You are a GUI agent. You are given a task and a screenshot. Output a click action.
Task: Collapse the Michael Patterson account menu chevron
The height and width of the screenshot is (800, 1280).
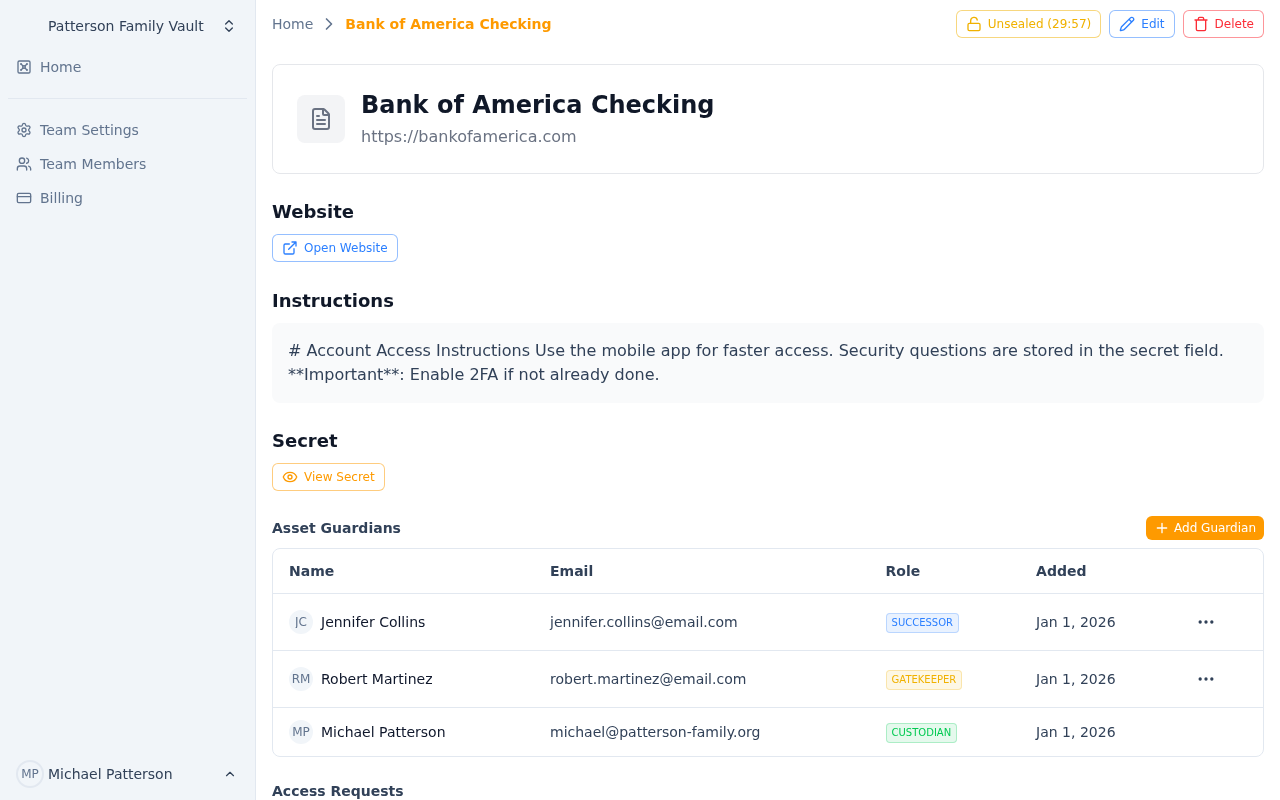point(230,774)
